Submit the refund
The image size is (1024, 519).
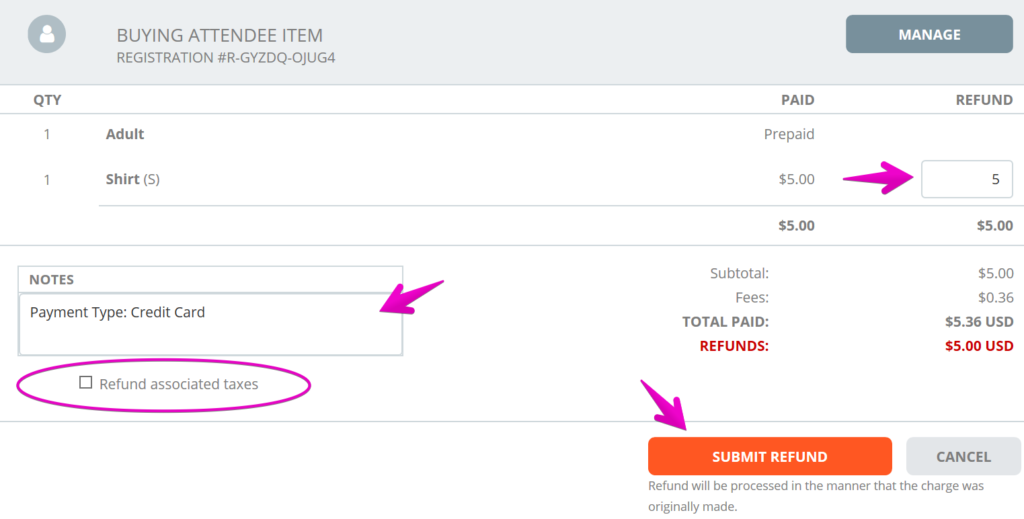pos(769,456)
